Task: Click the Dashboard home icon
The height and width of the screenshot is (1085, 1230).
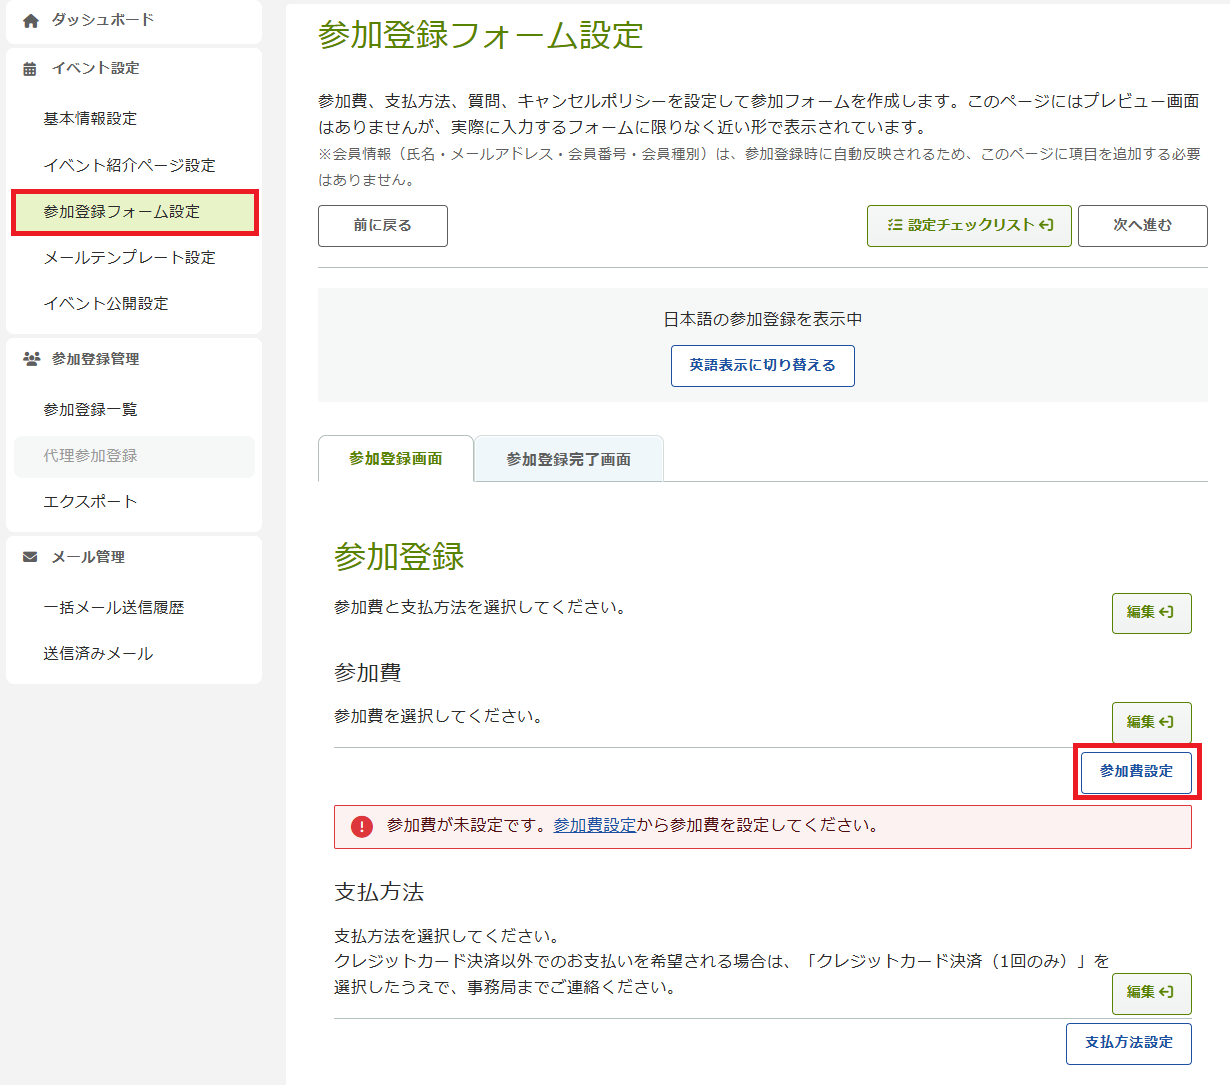Action: coord(31,20)
